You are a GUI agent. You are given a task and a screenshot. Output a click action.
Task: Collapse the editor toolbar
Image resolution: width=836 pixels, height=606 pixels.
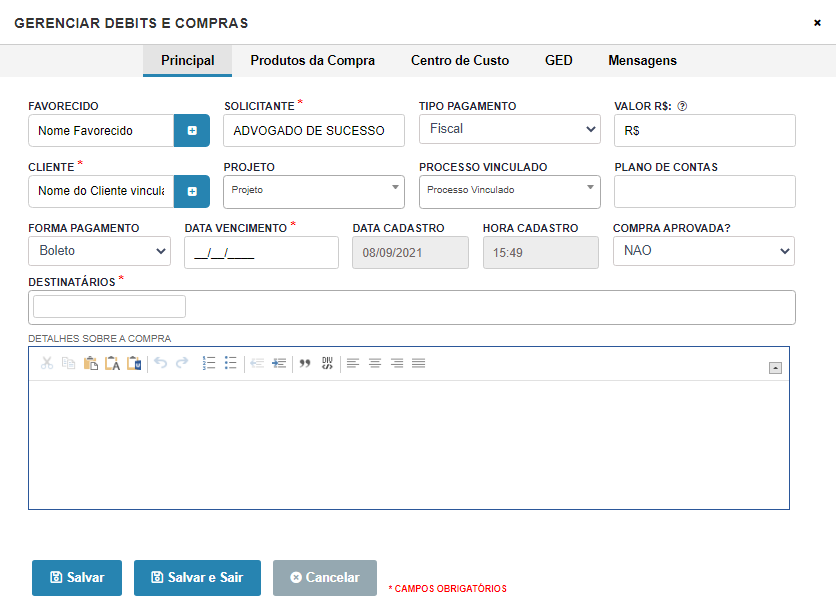coord(775,368)
